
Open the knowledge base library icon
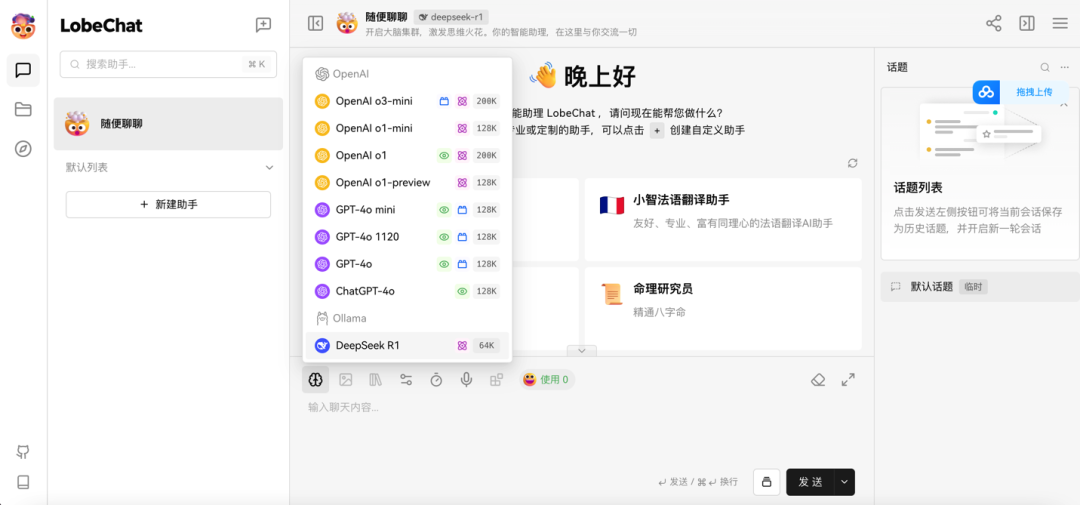[375, 379]
